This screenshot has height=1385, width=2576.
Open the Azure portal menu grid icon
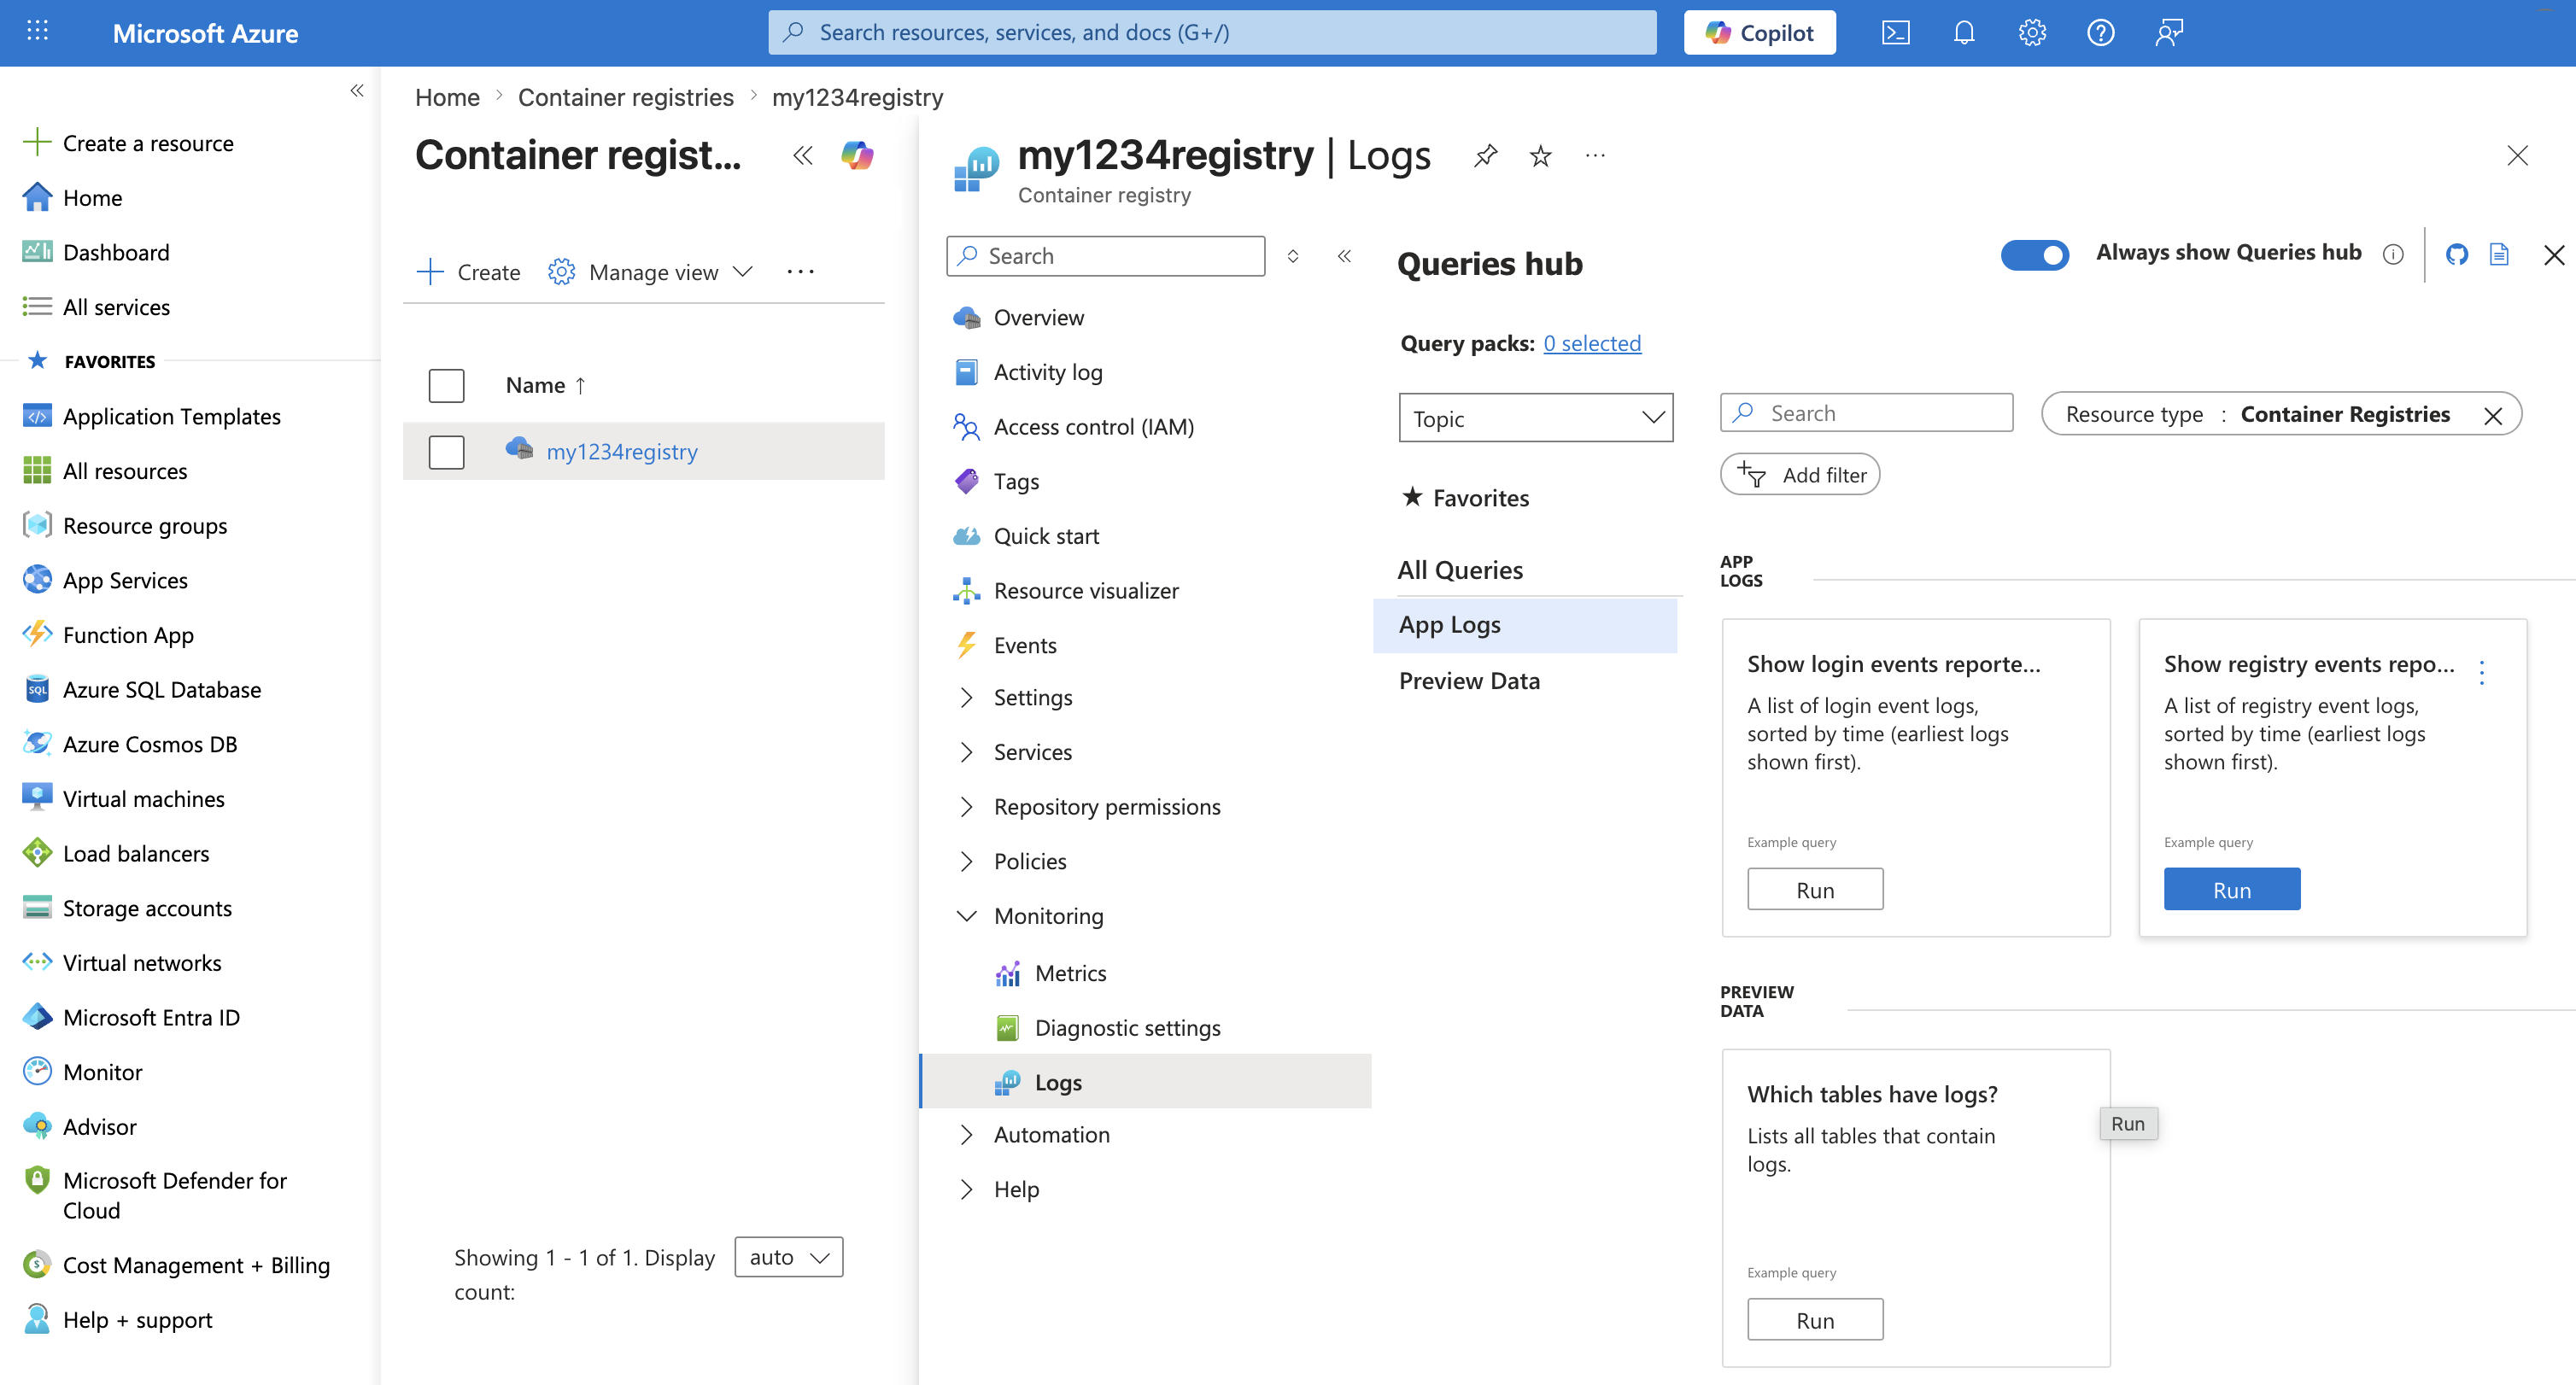(37, 32)
